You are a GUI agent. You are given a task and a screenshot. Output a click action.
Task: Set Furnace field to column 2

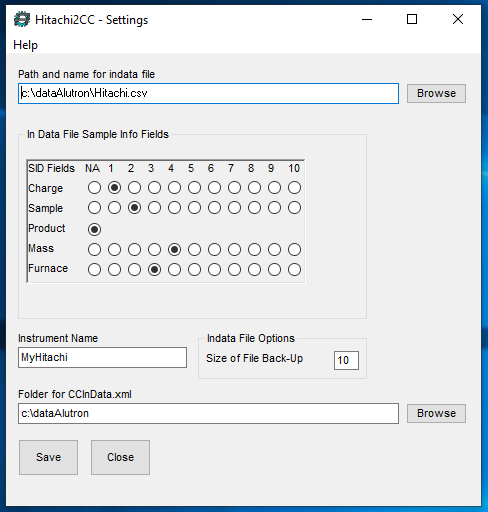134,269
